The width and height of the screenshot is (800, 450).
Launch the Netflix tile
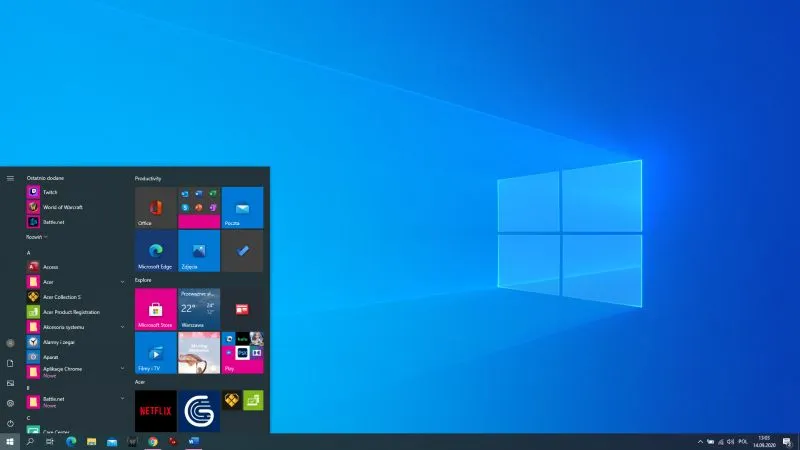(156, 411)
